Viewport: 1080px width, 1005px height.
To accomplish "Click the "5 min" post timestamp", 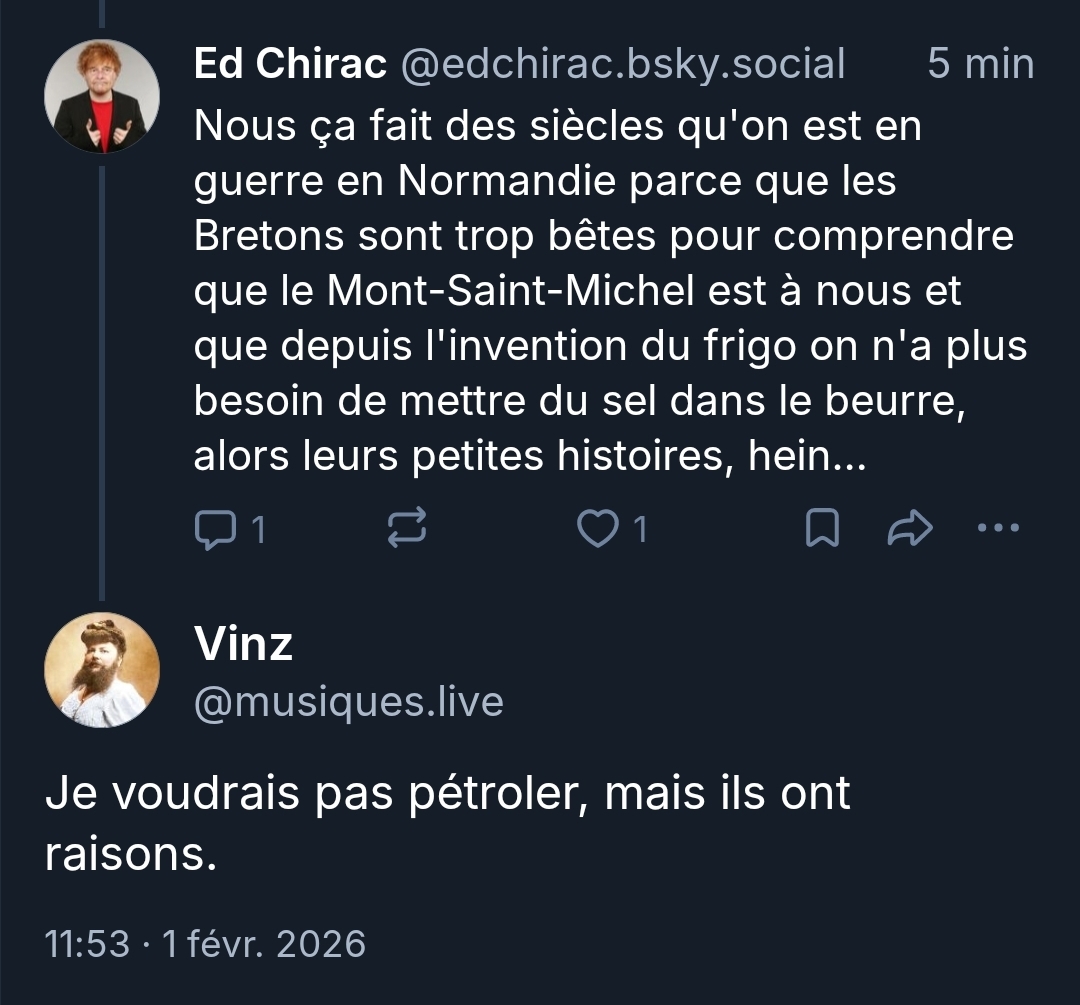I will (x=979, y=64).
